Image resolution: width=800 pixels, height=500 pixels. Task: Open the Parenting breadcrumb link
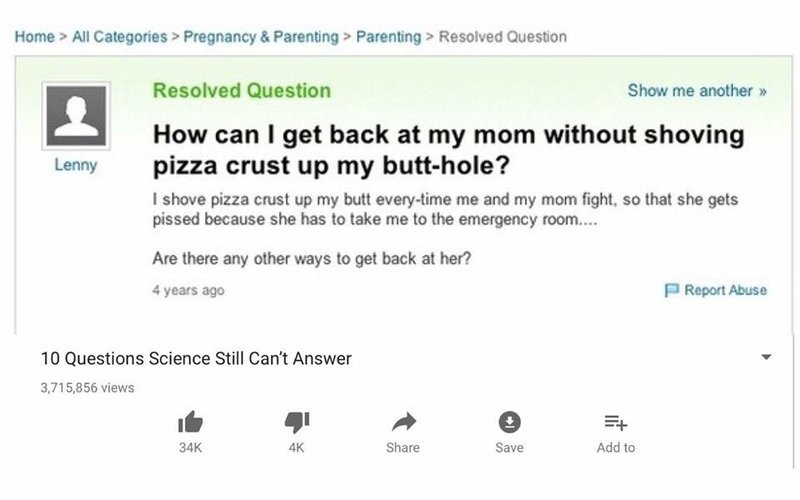(388, 37)
